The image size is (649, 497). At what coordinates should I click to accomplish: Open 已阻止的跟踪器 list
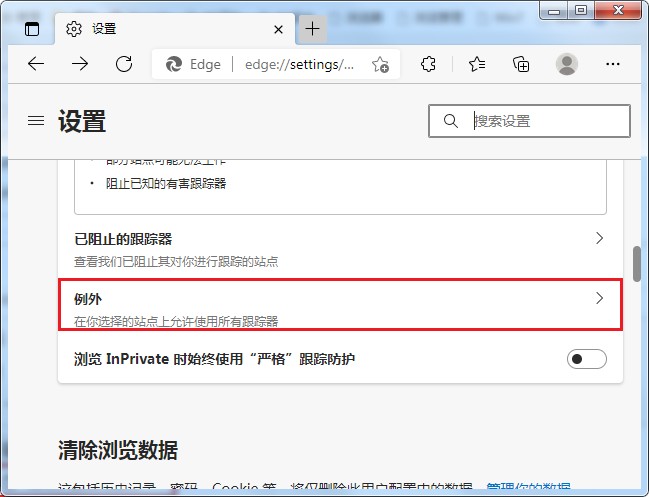[x=340, y=249]
